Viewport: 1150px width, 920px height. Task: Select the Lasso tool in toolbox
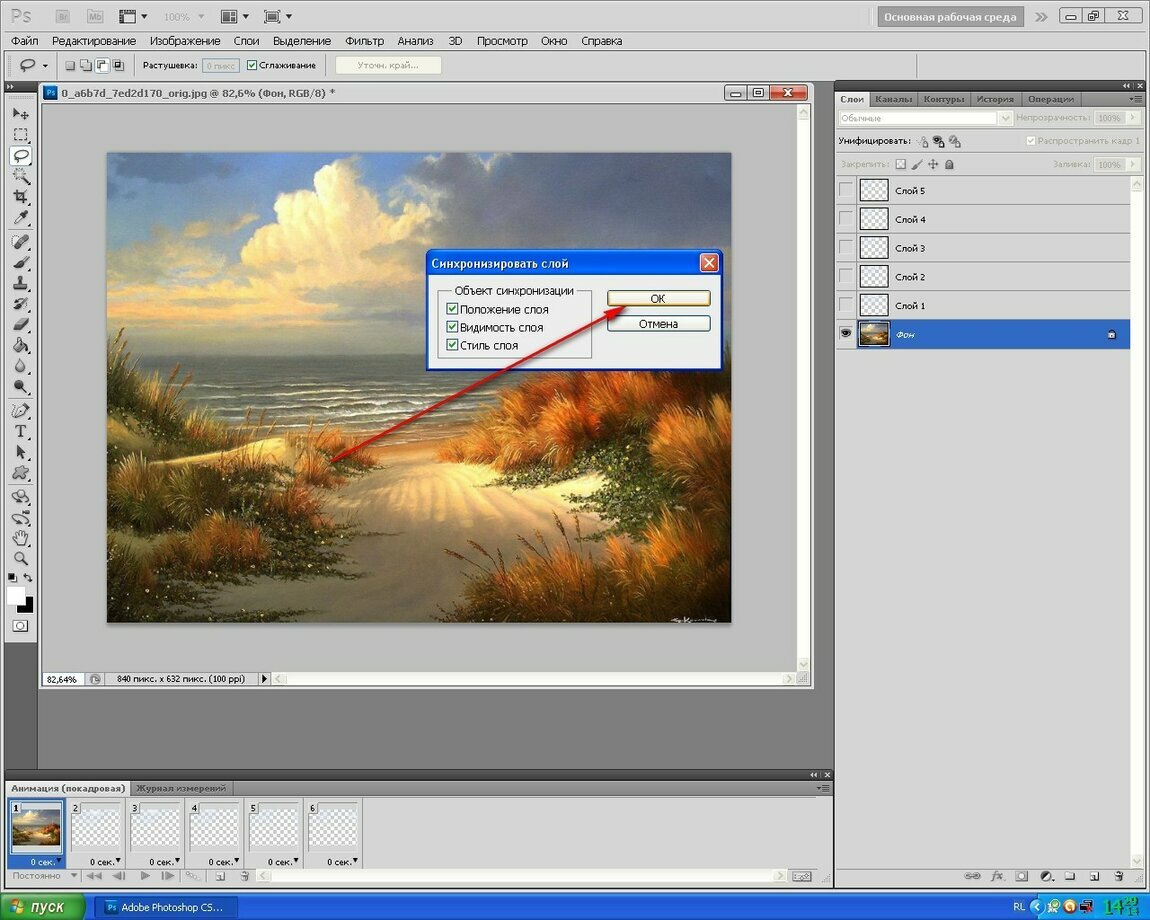pos(21,156)
